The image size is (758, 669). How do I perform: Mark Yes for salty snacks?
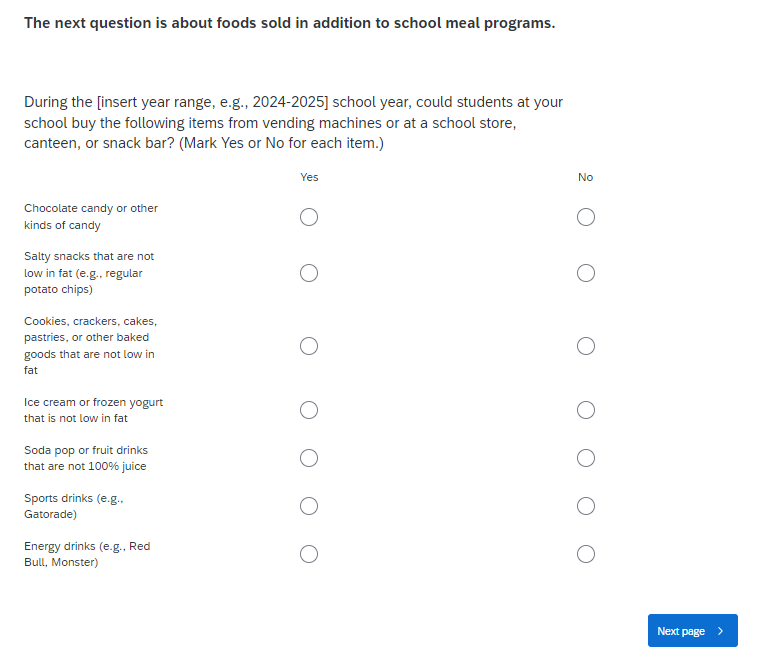[309, 273]
